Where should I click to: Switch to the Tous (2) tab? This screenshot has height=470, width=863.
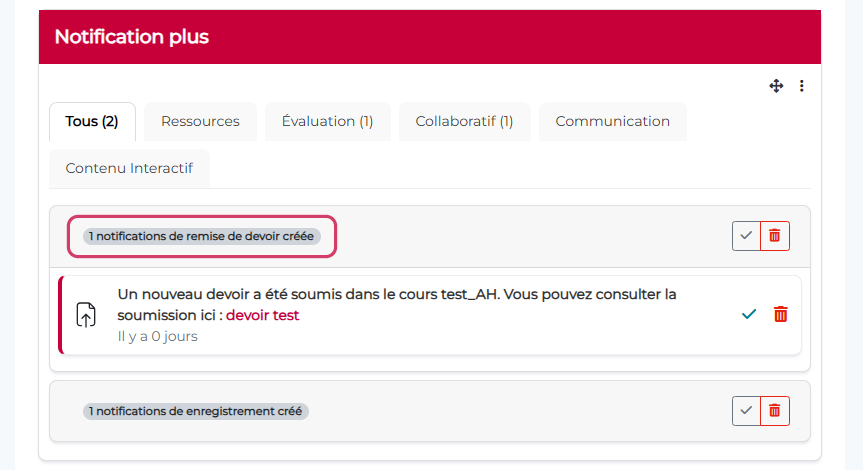point(92,121)
